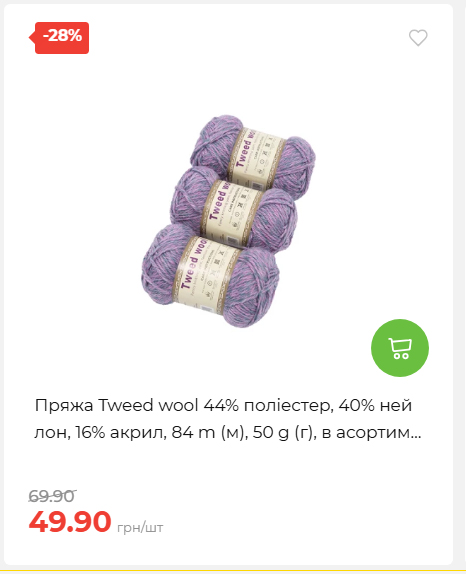
Task: Click the 44% поліестер text in the title
Action: pos(268,405)
